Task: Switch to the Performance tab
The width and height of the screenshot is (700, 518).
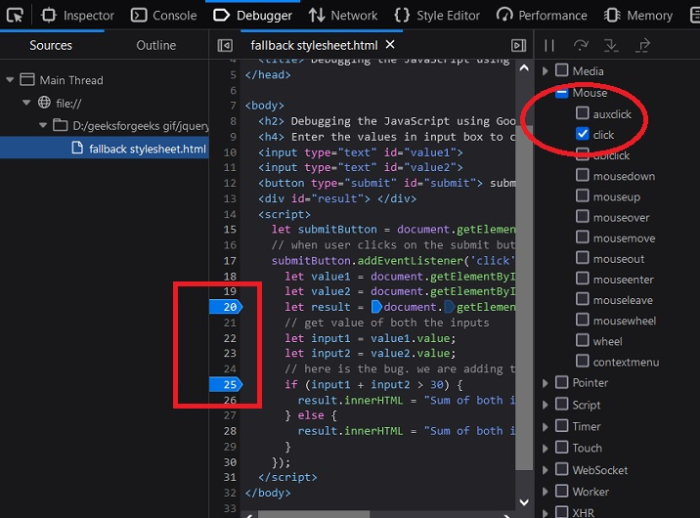Action: (x=542, y=16)
